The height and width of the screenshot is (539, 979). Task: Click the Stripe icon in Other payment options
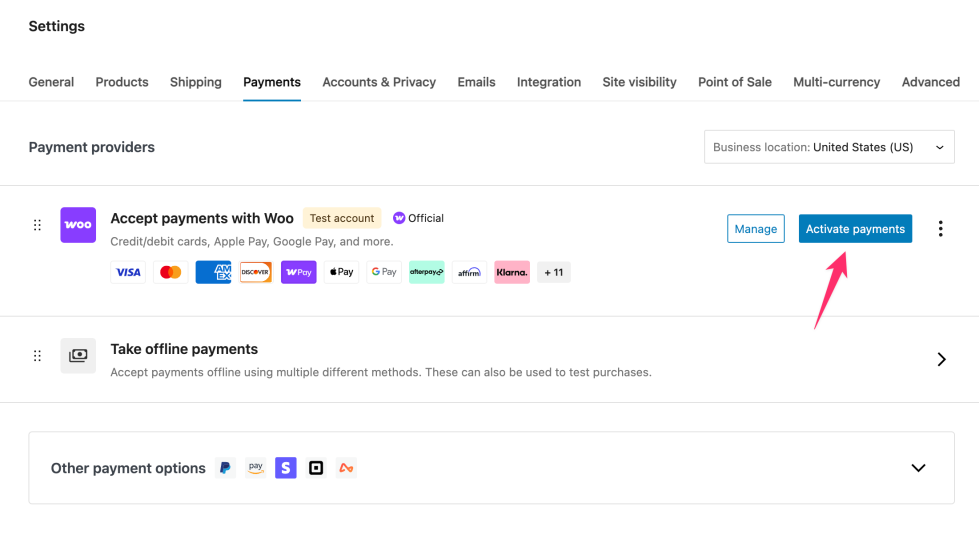pos(286,468)
